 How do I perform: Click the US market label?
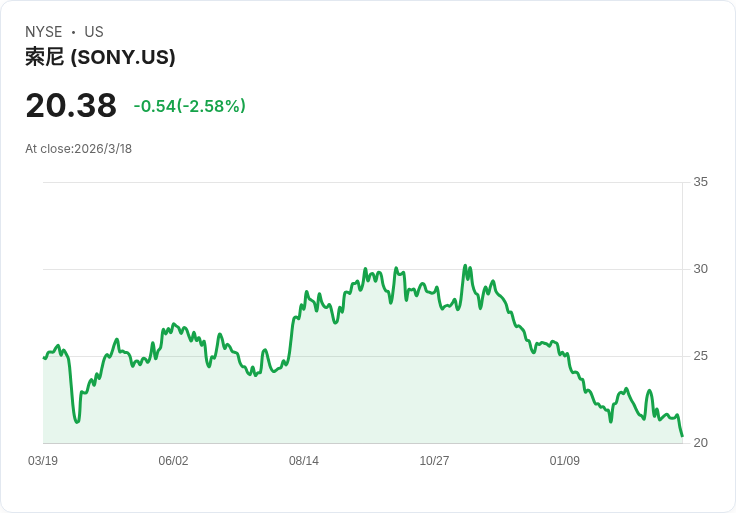(94, 32)
